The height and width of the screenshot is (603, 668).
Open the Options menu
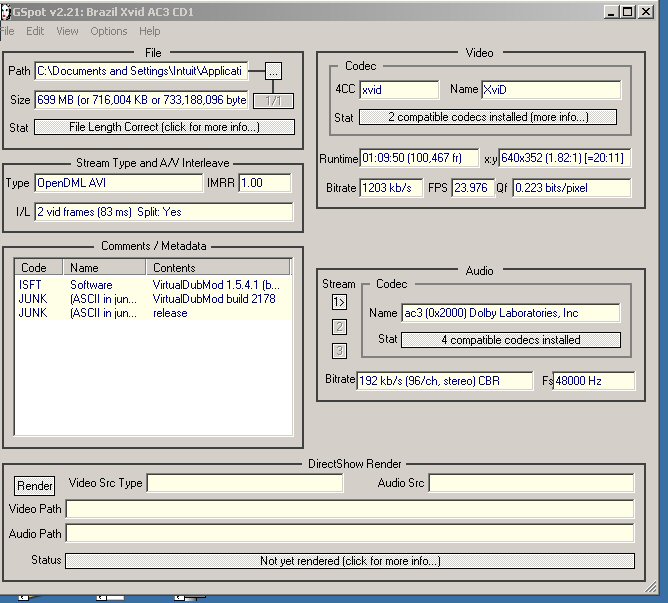pyautogui.click(x=109, y=31)
